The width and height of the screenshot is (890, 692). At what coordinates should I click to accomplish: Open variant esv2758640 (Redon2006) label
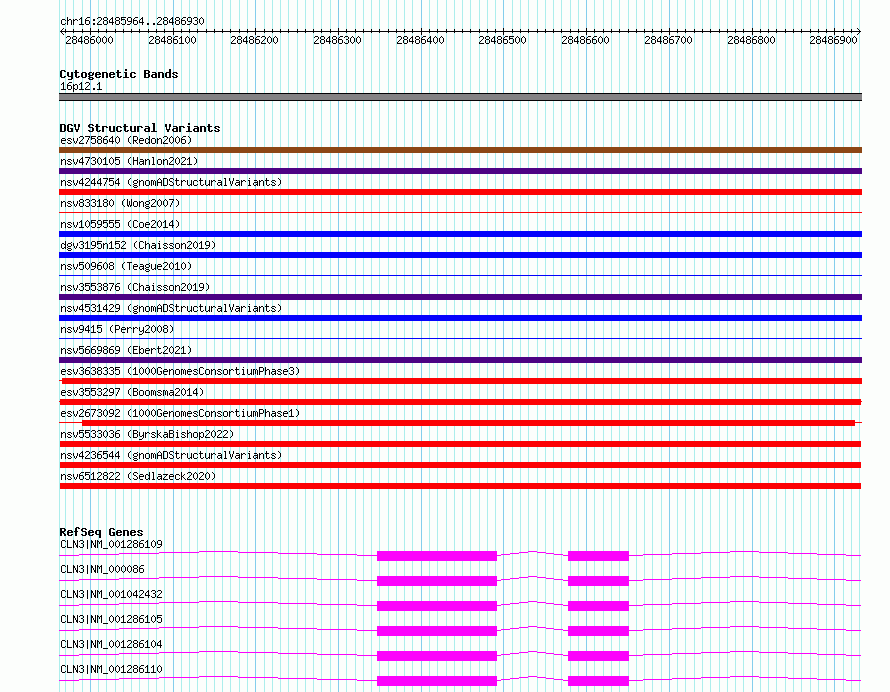point(126,140)
